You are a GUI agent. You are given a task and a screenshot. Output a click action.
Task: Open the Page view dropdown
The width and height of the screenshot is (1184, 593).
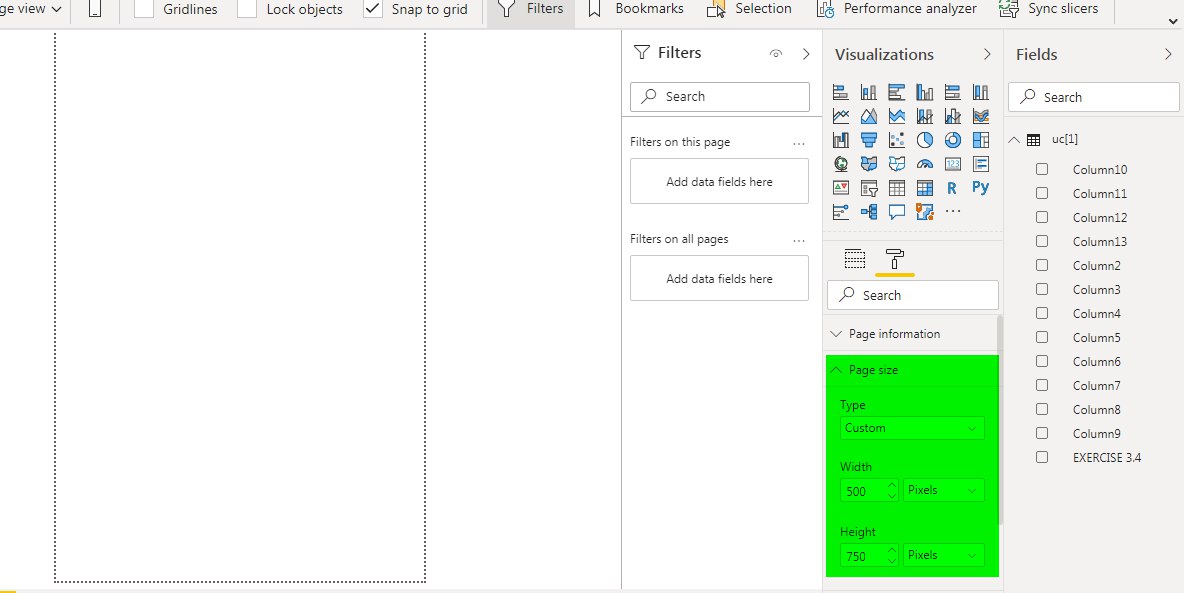[x=33, y=9]
